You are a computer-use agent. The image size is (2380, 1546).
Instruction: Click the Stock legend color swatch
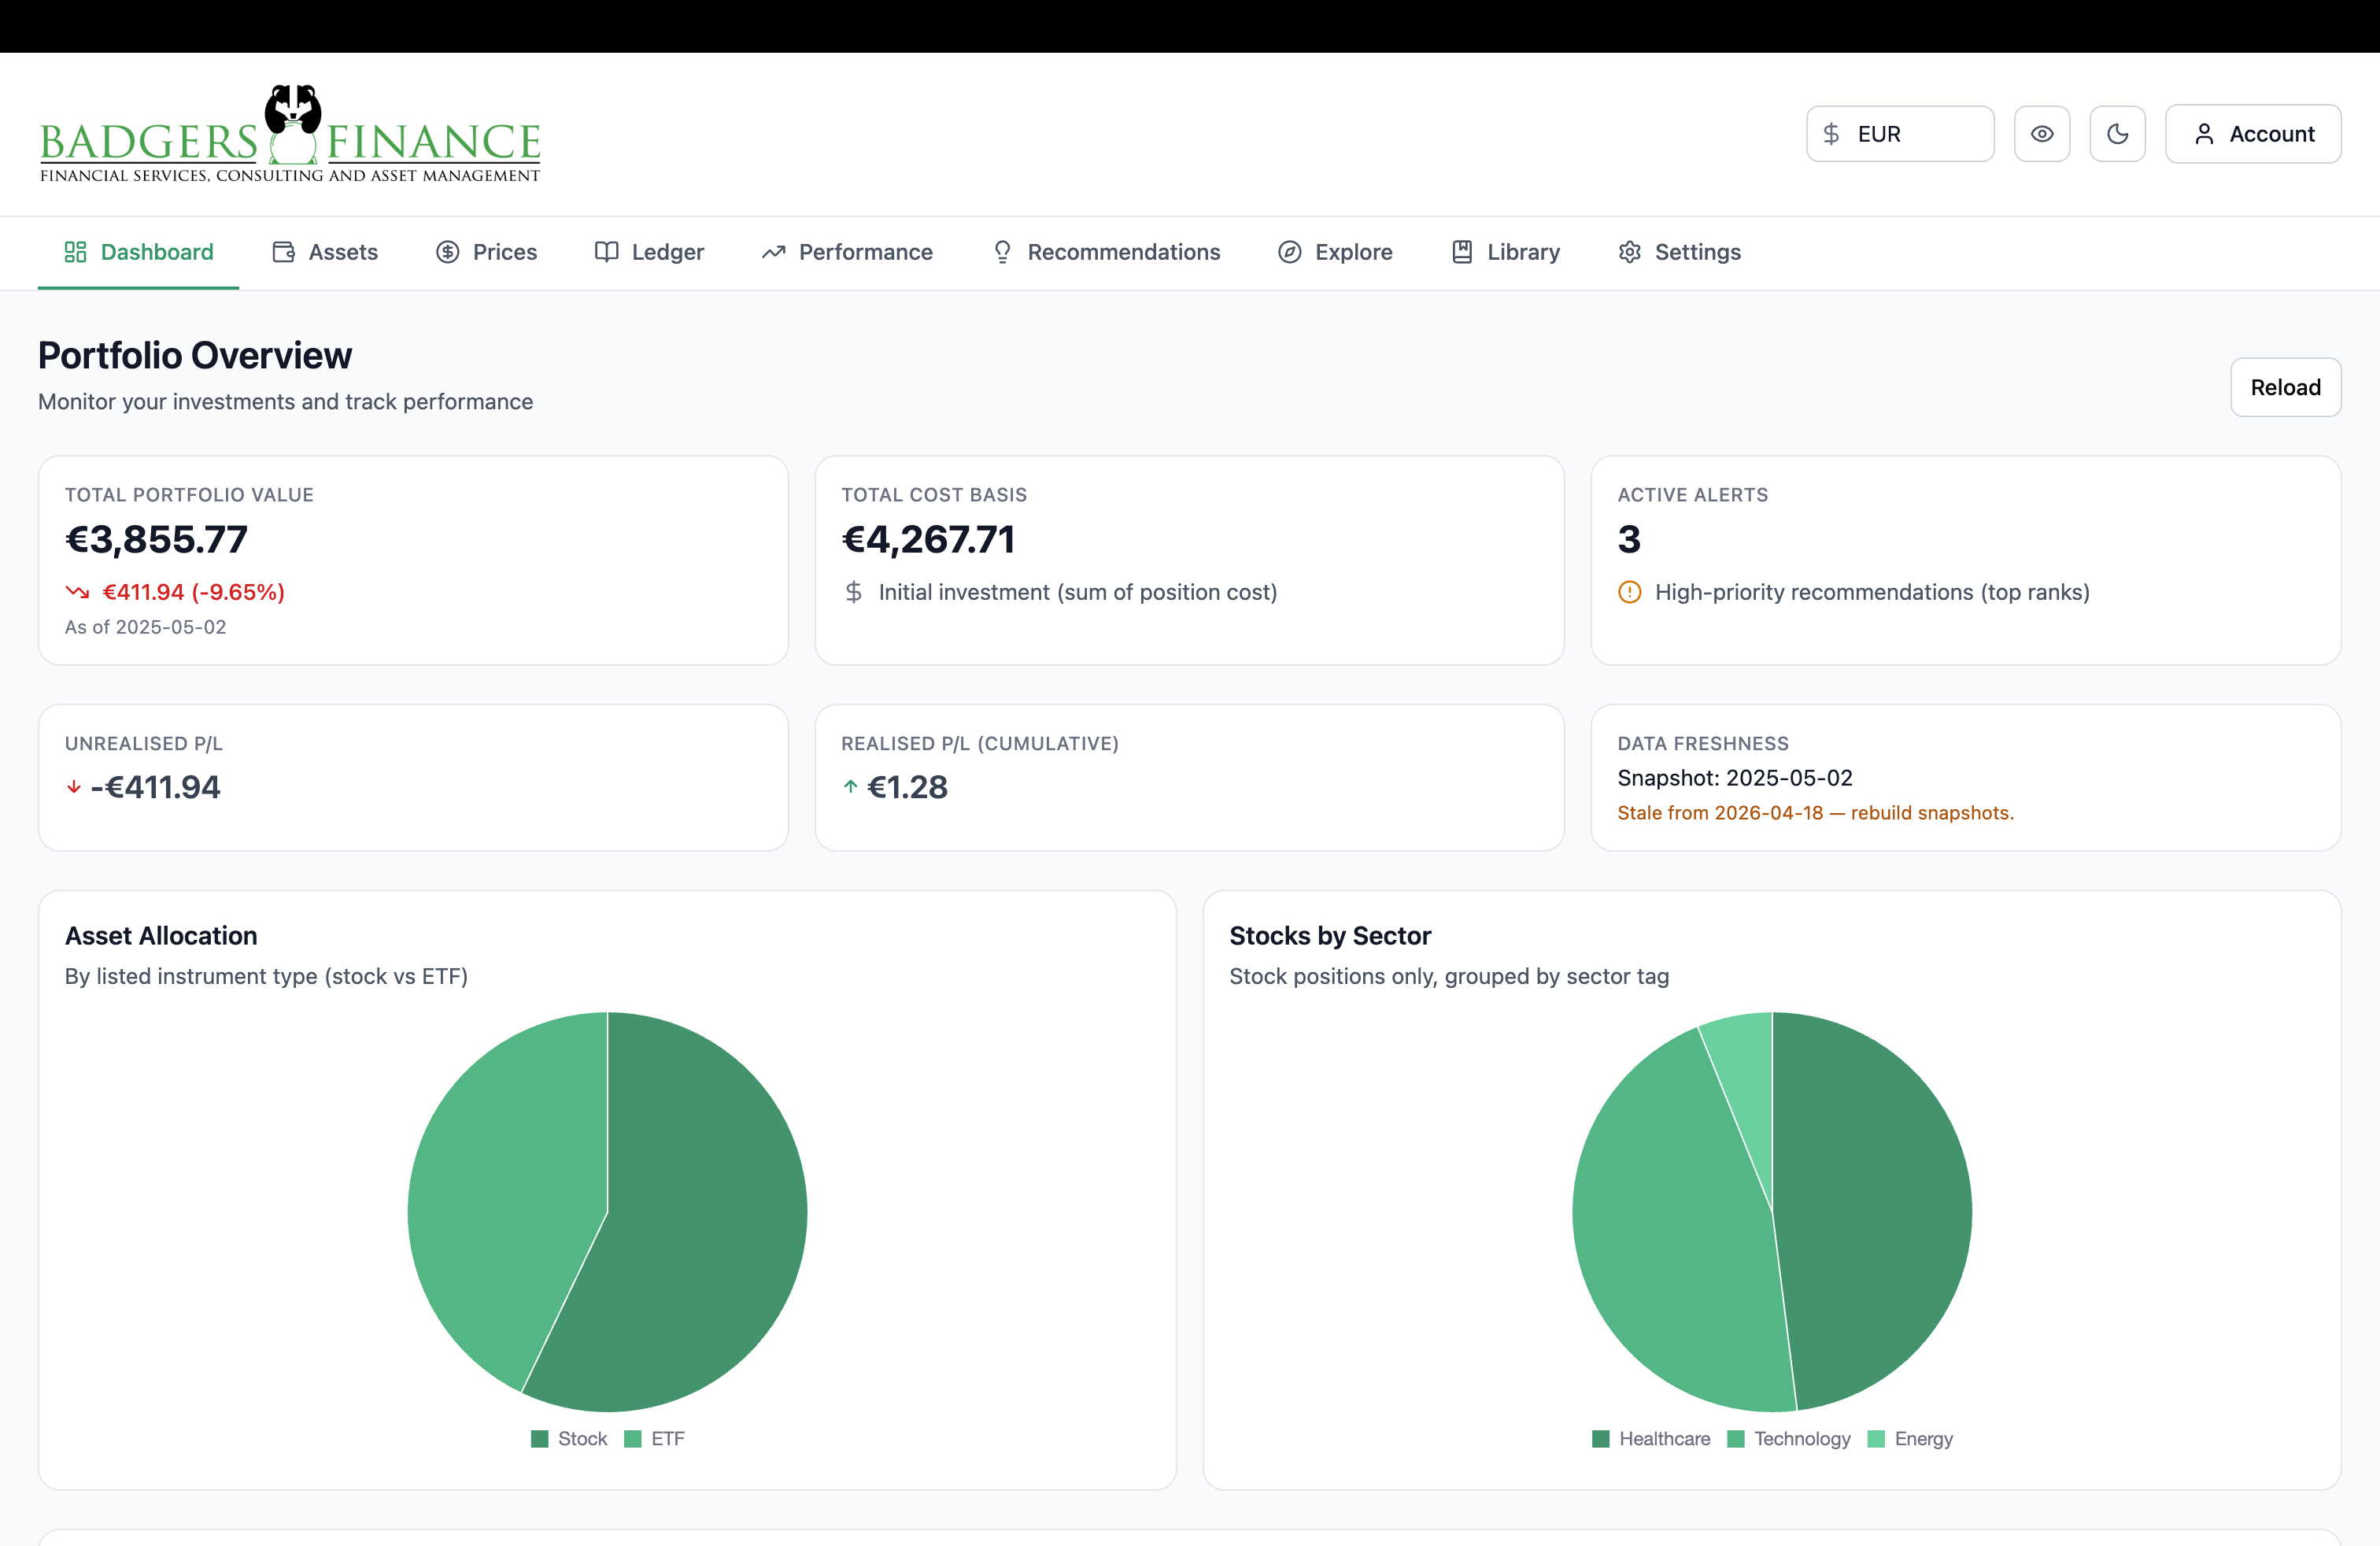(540, 1439)
